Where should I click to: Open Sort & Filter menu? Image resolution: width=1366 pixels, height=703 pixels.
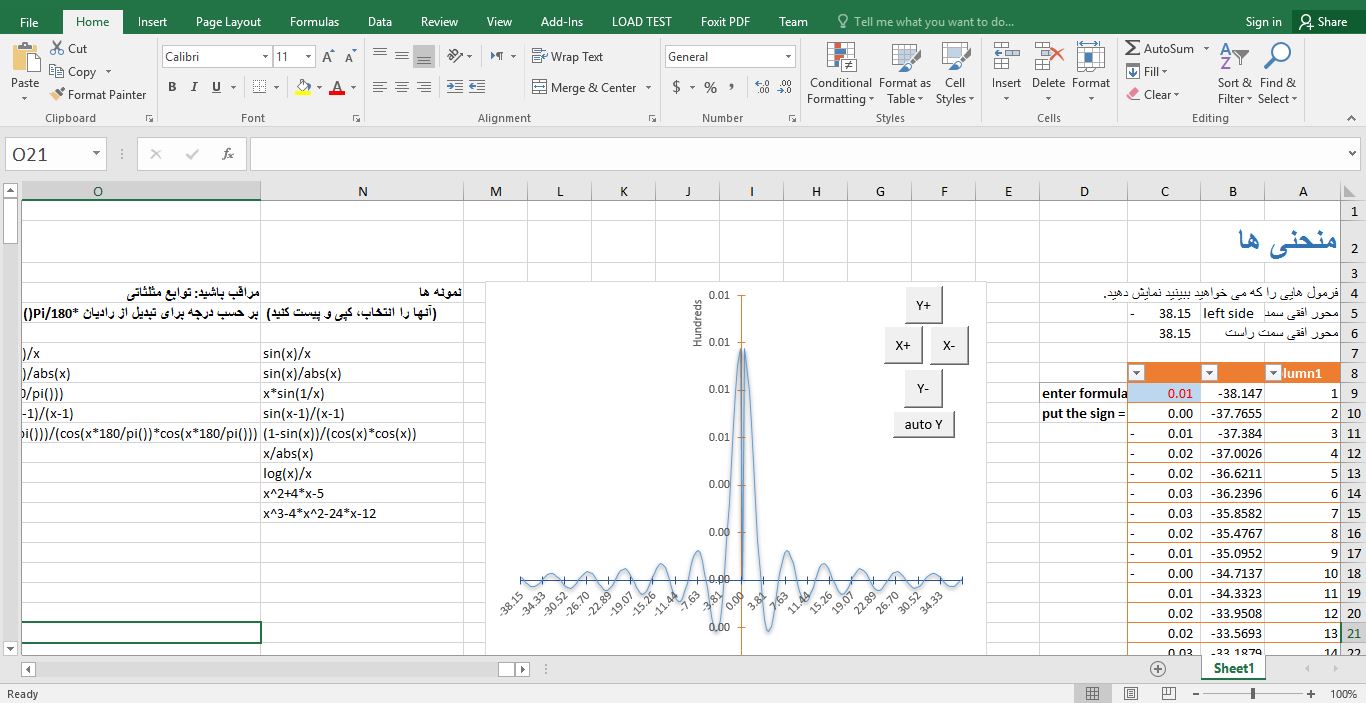point(1235,73)
